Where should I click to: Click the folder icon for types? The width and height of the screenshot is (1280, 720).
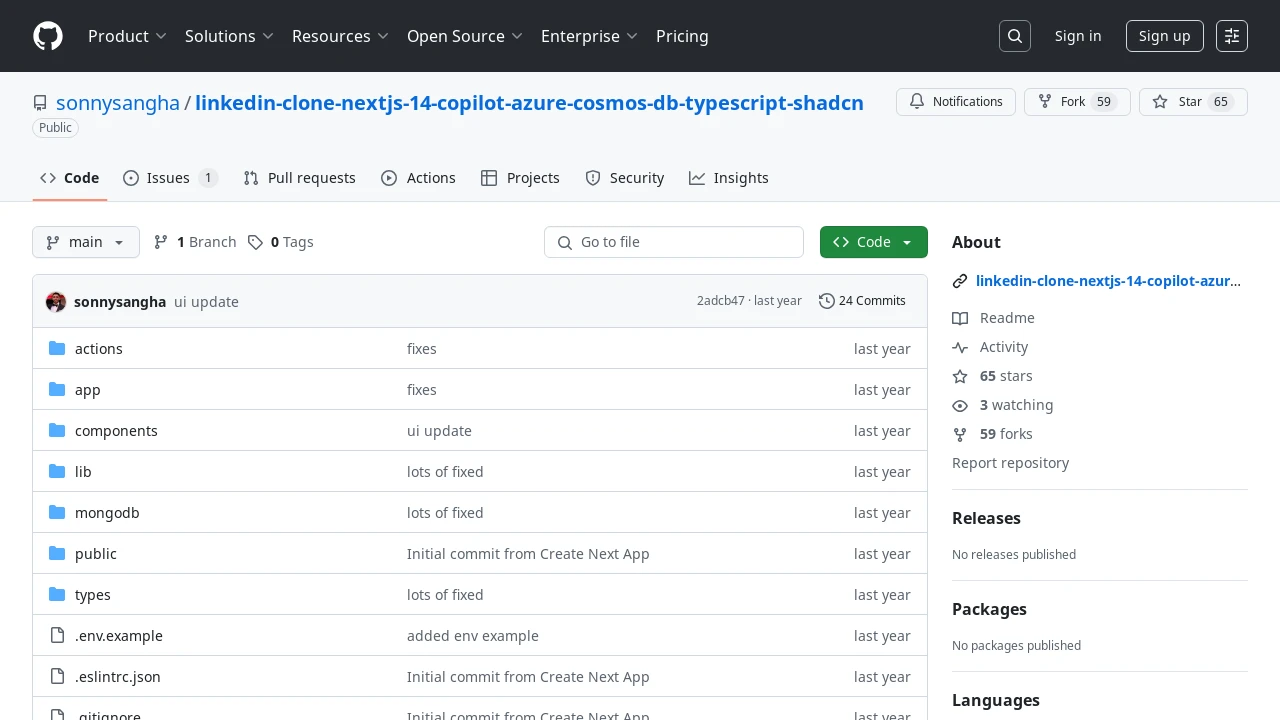(x=57, y=595)
